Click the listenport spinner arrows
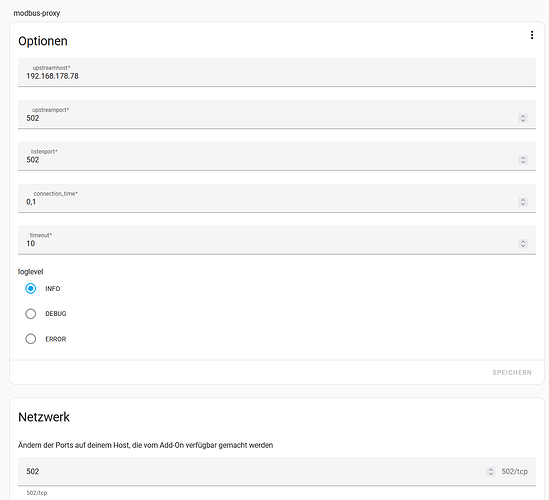The width and height of the screenshot is (549, 500). 523,160
